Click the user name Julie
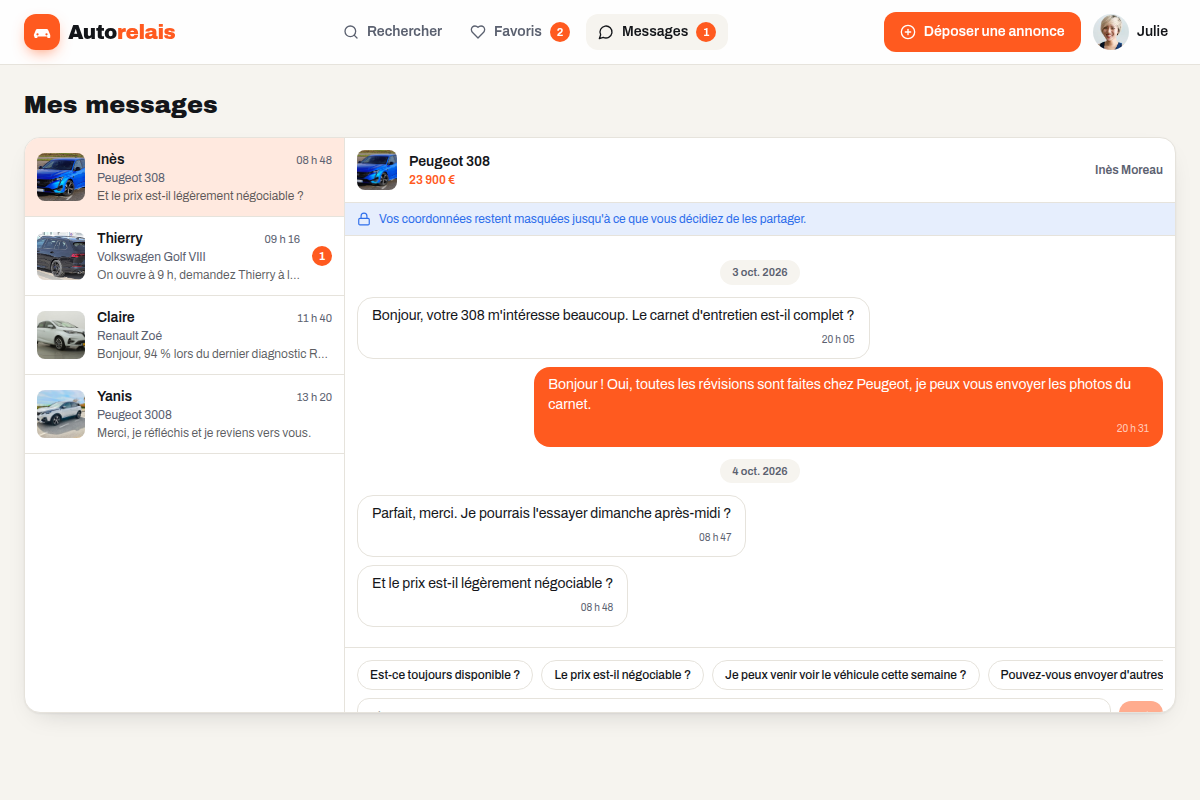This screenshot has height=800, width=1200. click(1152, 32)
